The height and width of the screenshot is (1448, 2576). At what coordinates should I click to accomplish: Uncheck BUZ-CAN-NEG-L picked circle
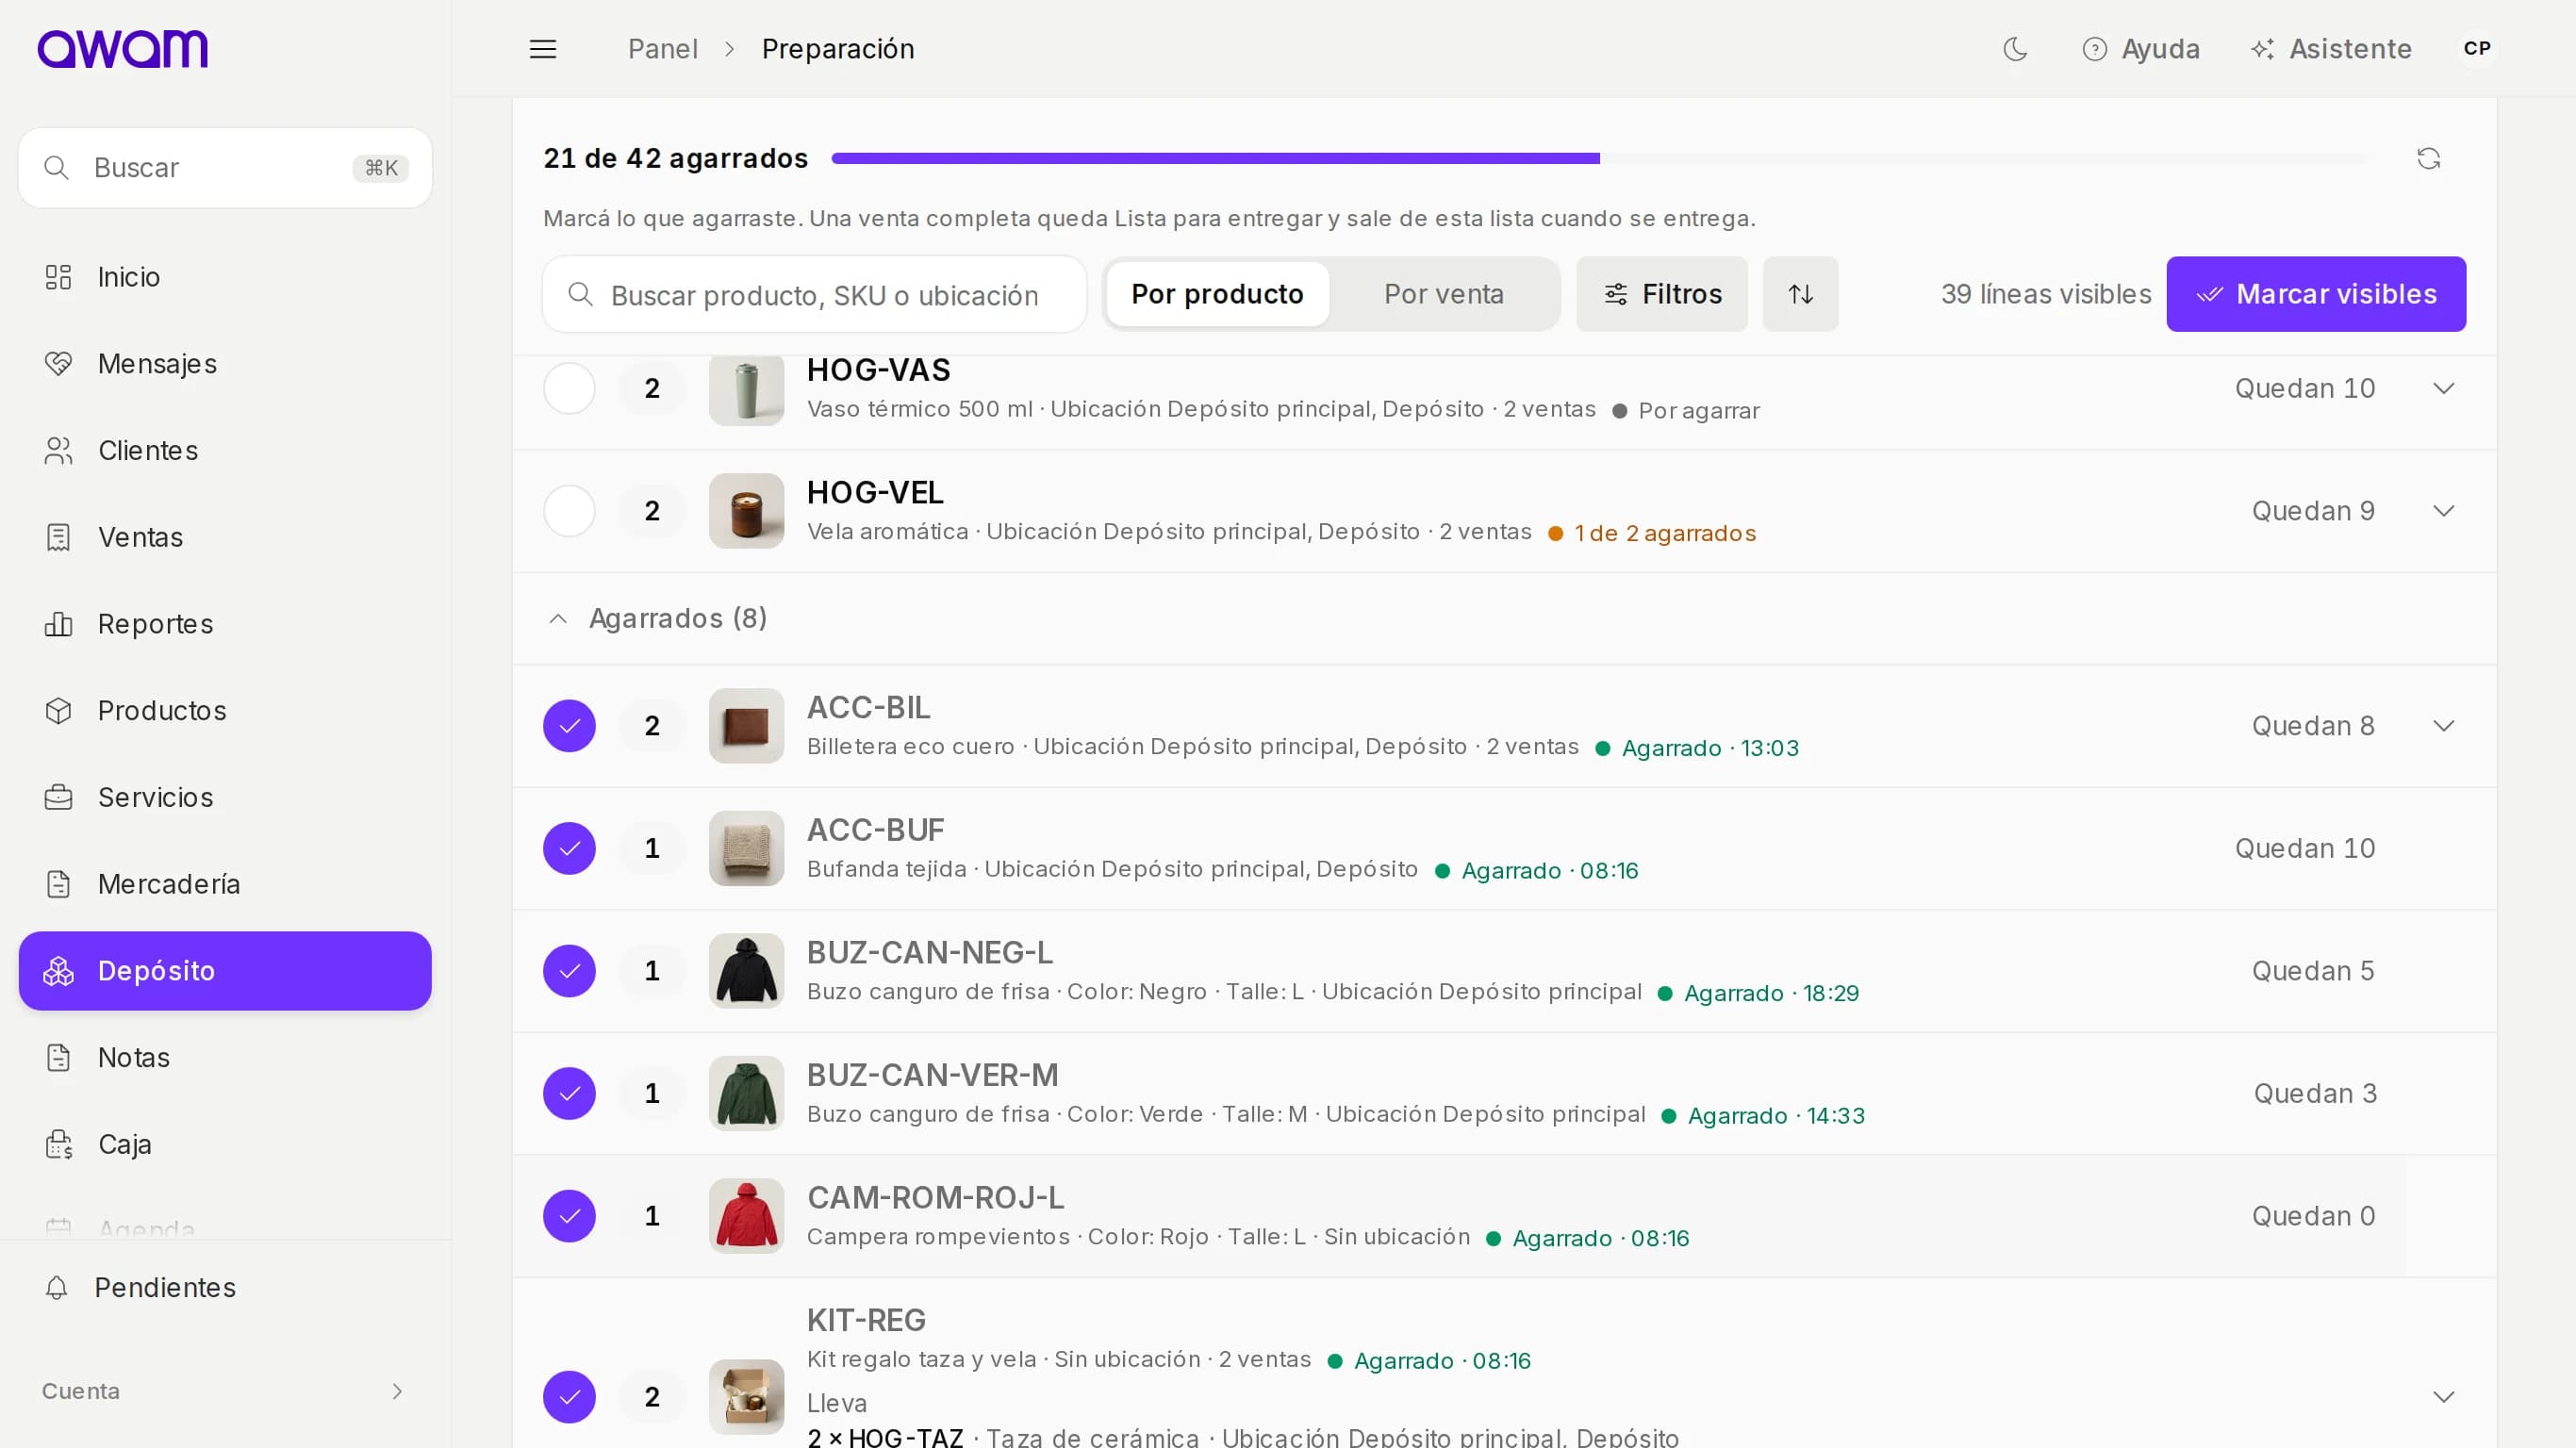569,971
